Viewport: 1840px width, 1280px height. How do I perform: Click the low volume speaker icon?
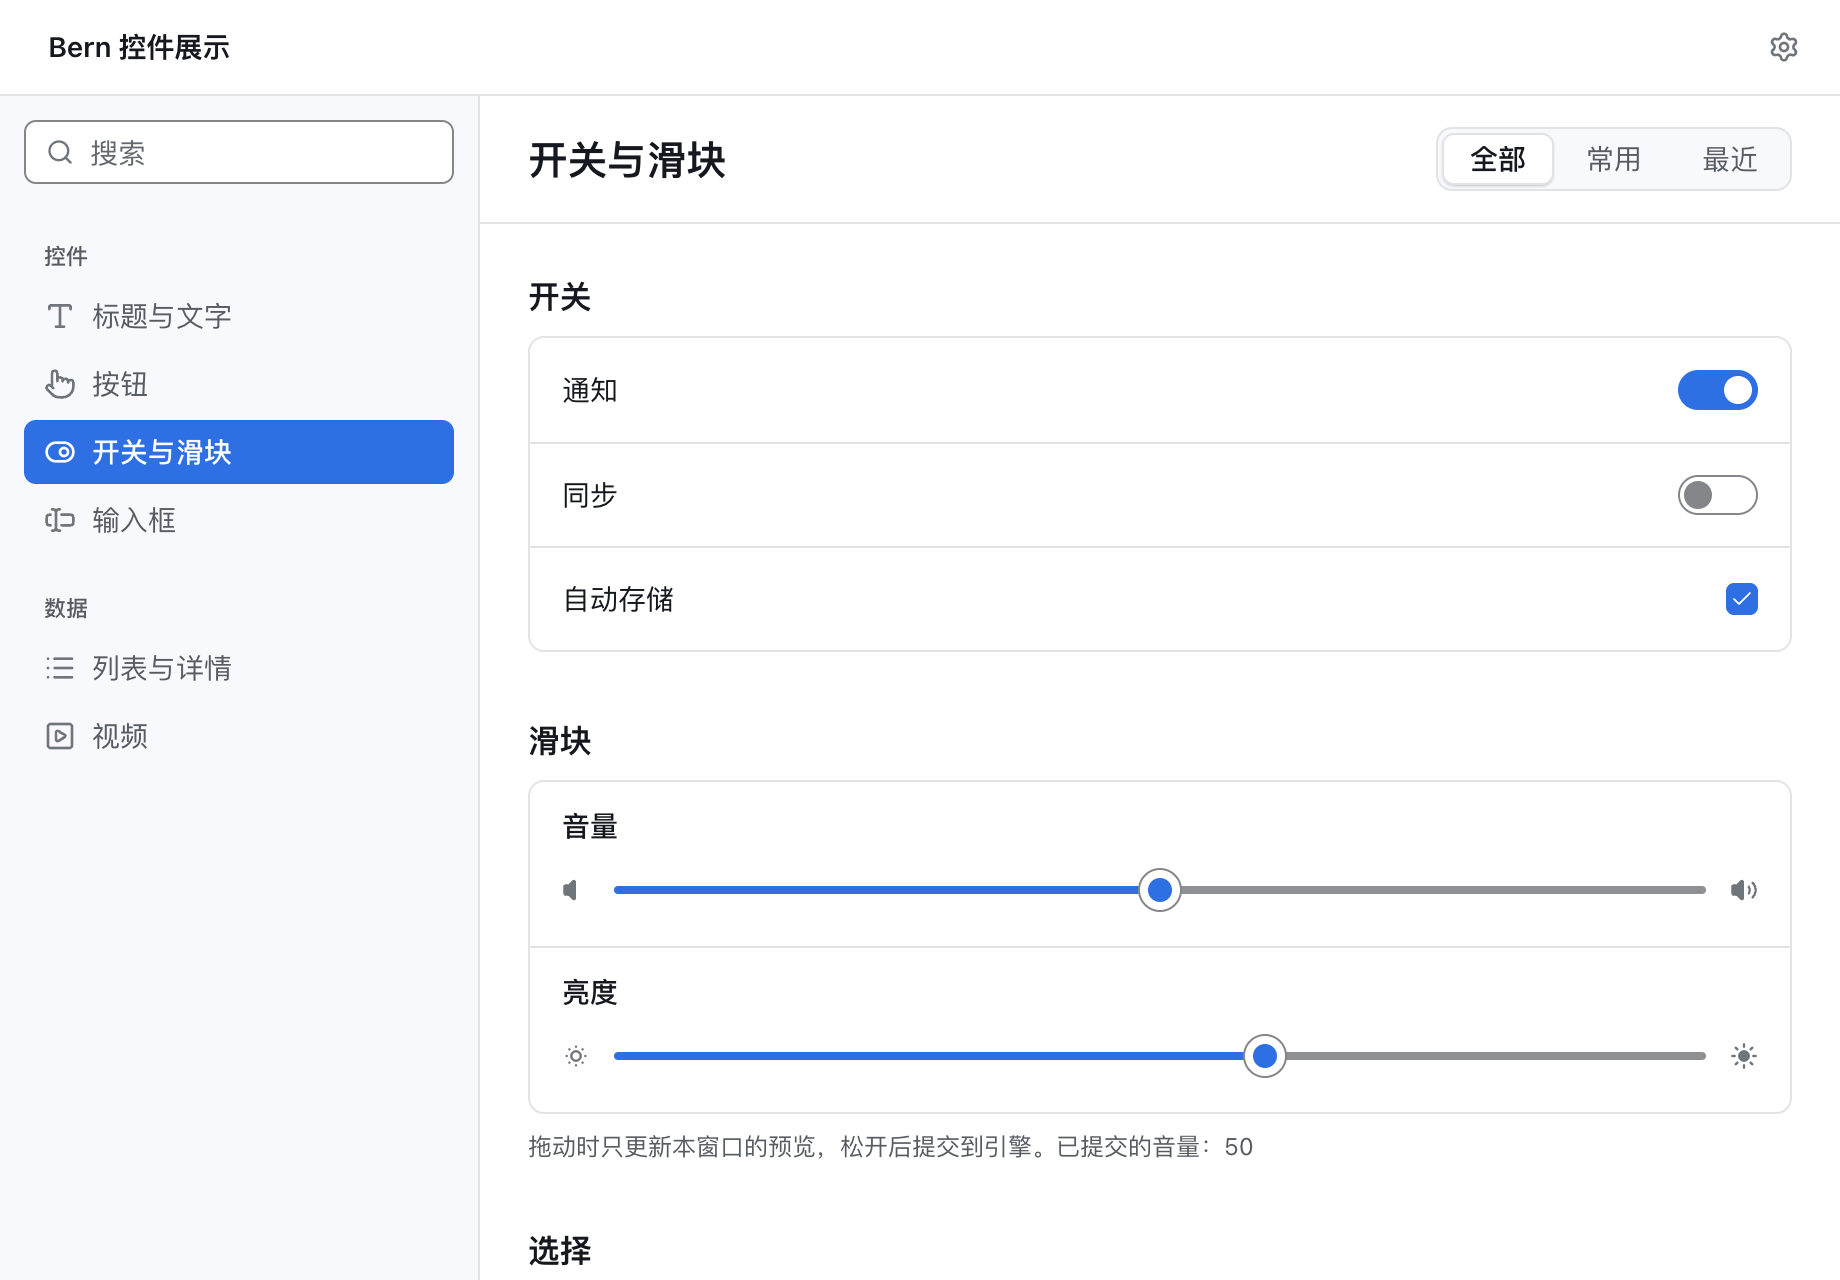571,890
